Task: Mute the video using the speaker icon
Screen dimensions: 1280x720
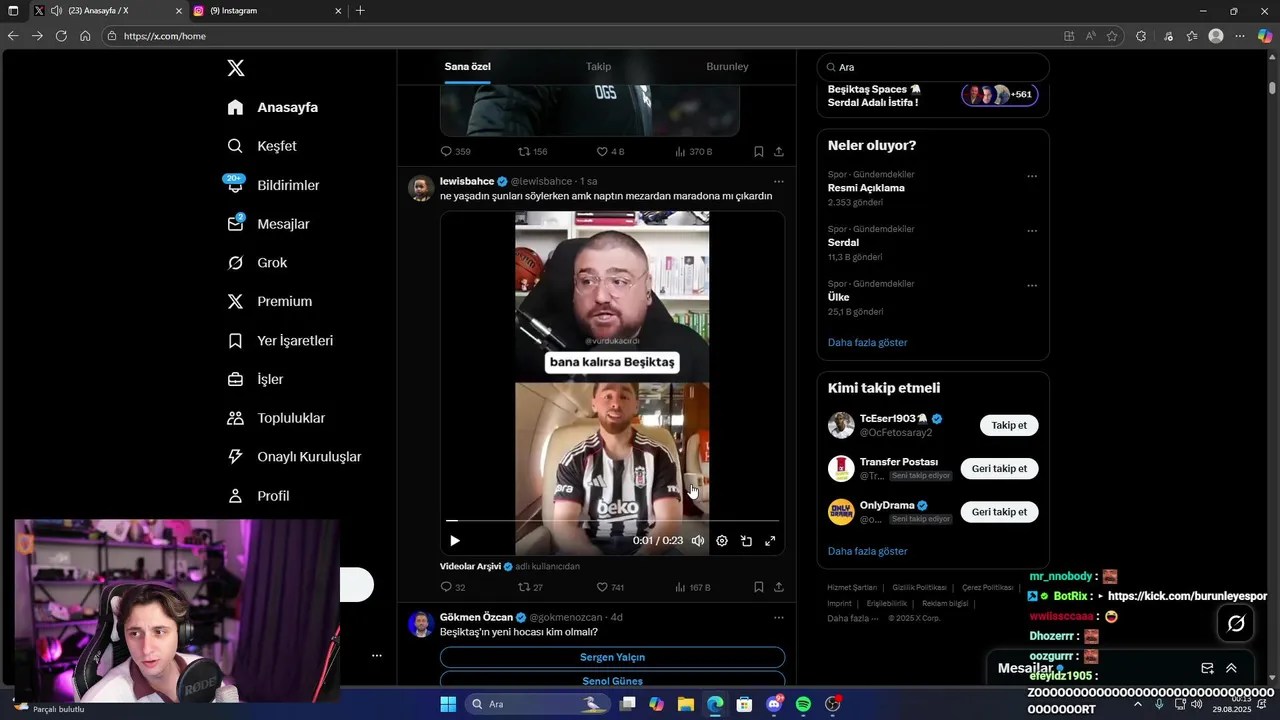Action: [698, 541]
